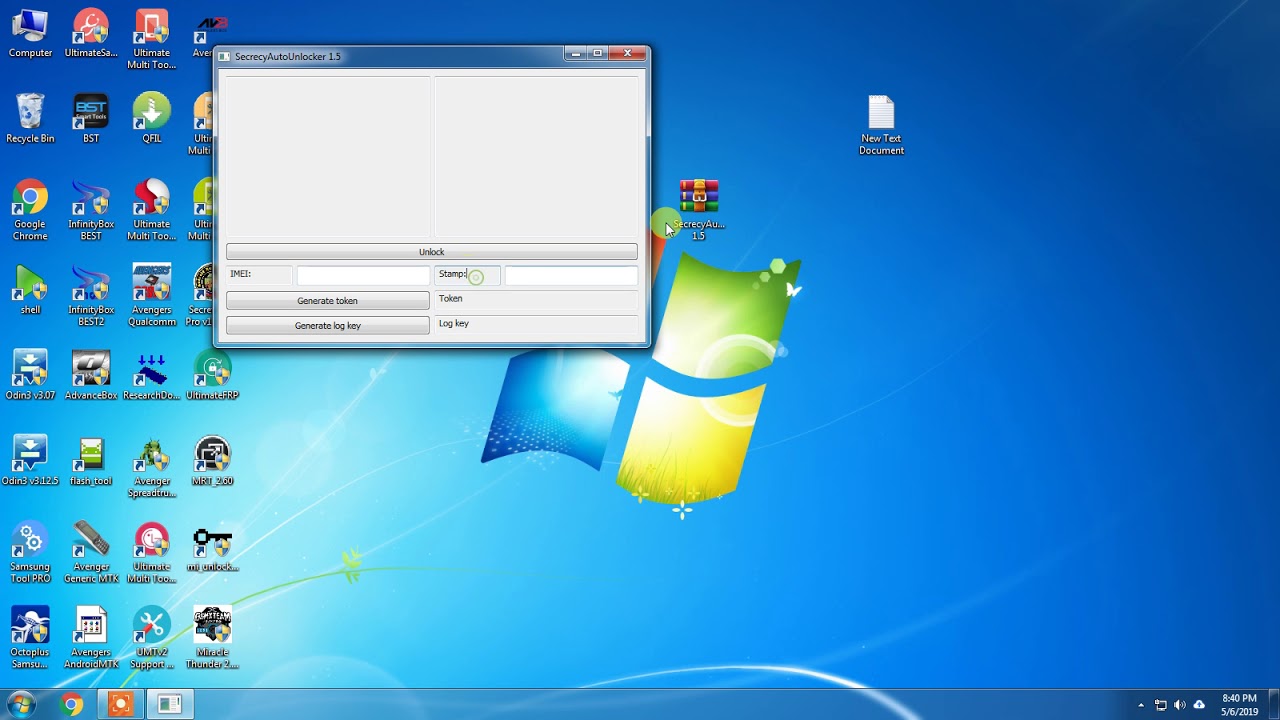Screen dimensions: 1280x720
Task: Click the Generate log key button
Action: click(327, 325)
